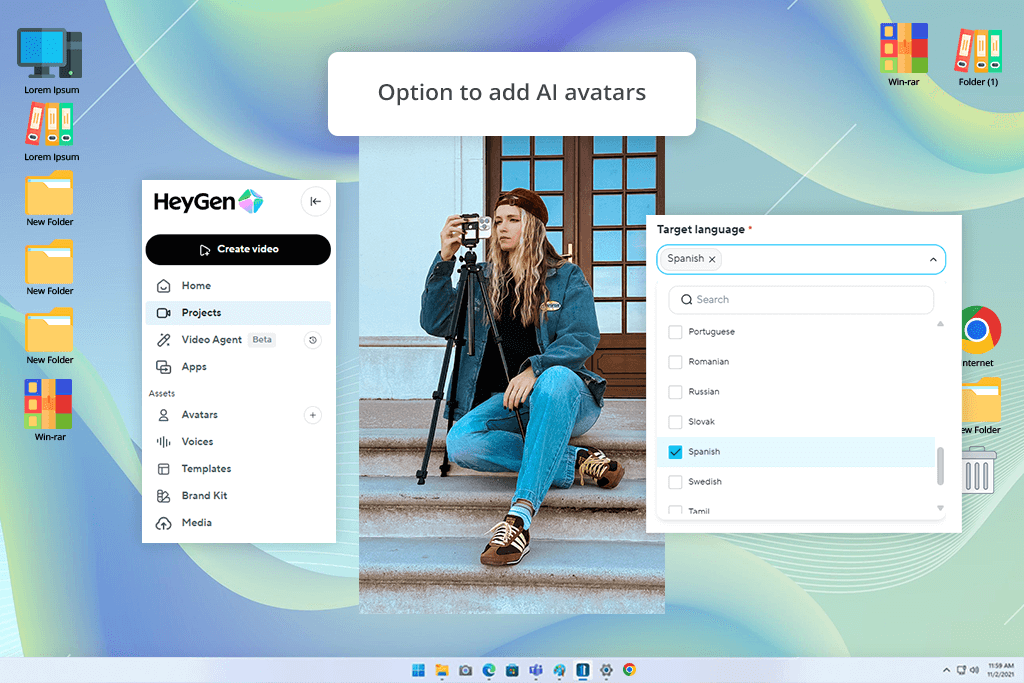Open the Camera app in taskbar
The height and width of the screenshot is (683, 1024).
[466, 670]
